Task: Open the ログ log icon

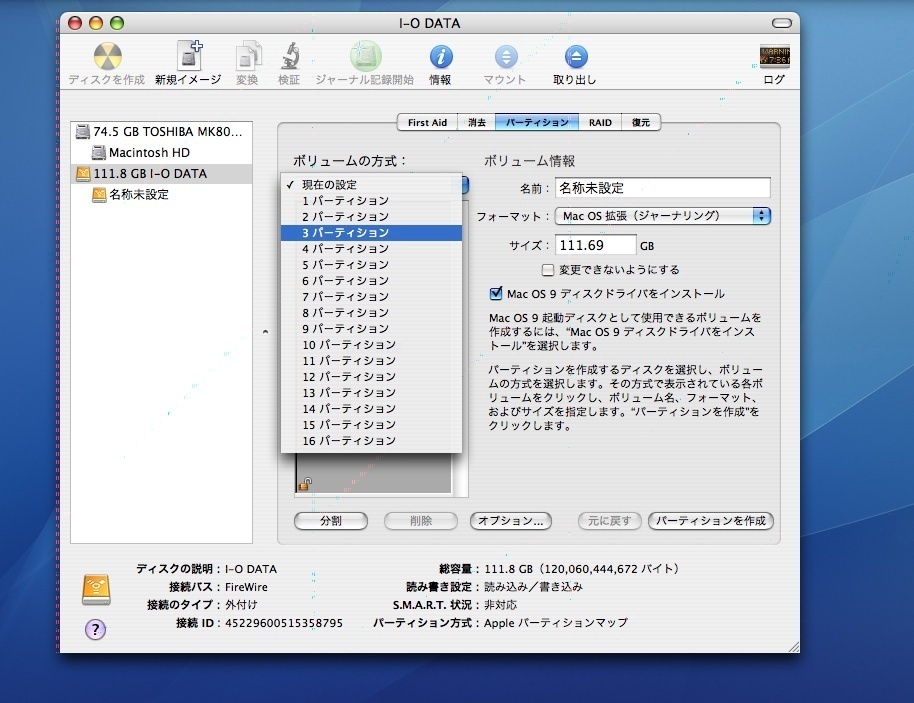Action: (x=775, y=56)
